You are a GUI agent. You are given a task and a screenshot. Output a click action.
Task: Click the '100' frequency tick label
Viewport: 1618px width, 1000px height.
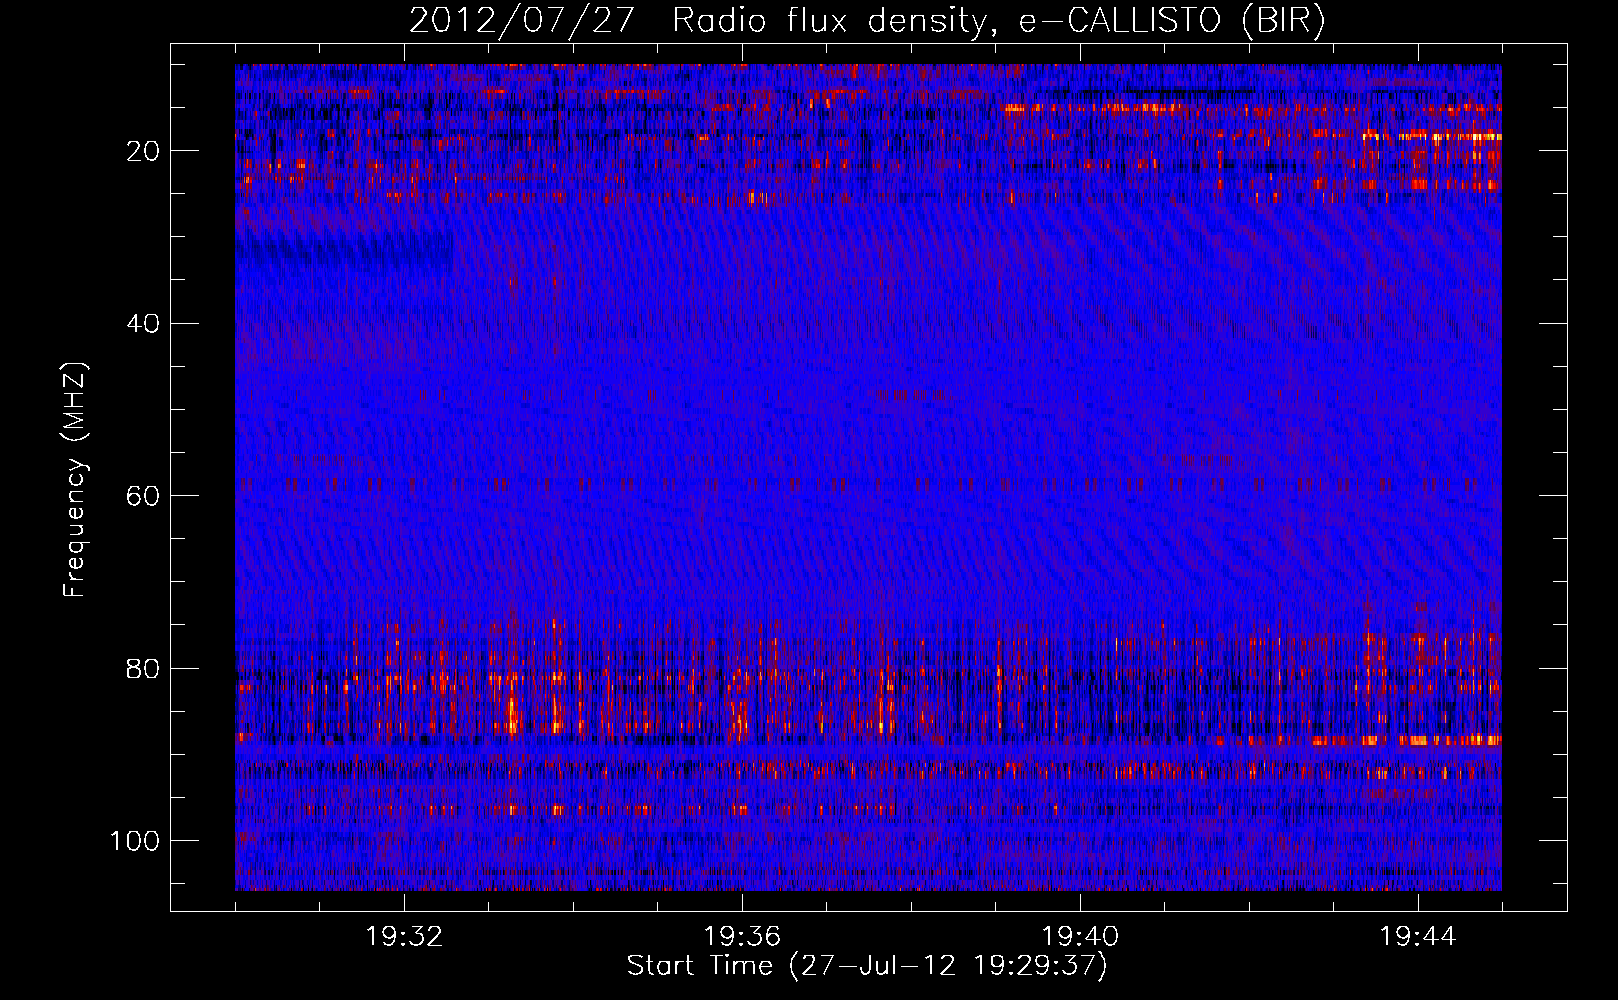pyautogui.click(x=135, y=841)
